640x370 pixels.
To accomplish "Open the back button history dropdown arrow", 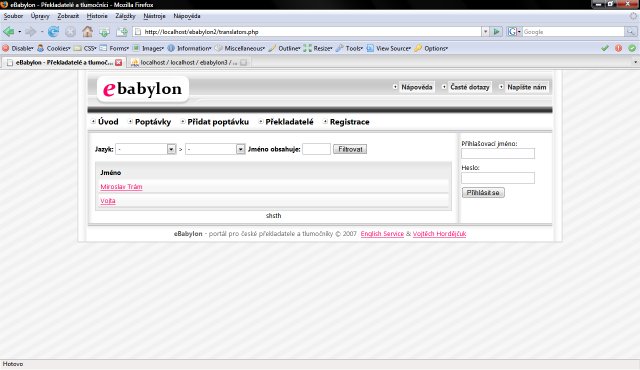I will [x=19, y=31].
